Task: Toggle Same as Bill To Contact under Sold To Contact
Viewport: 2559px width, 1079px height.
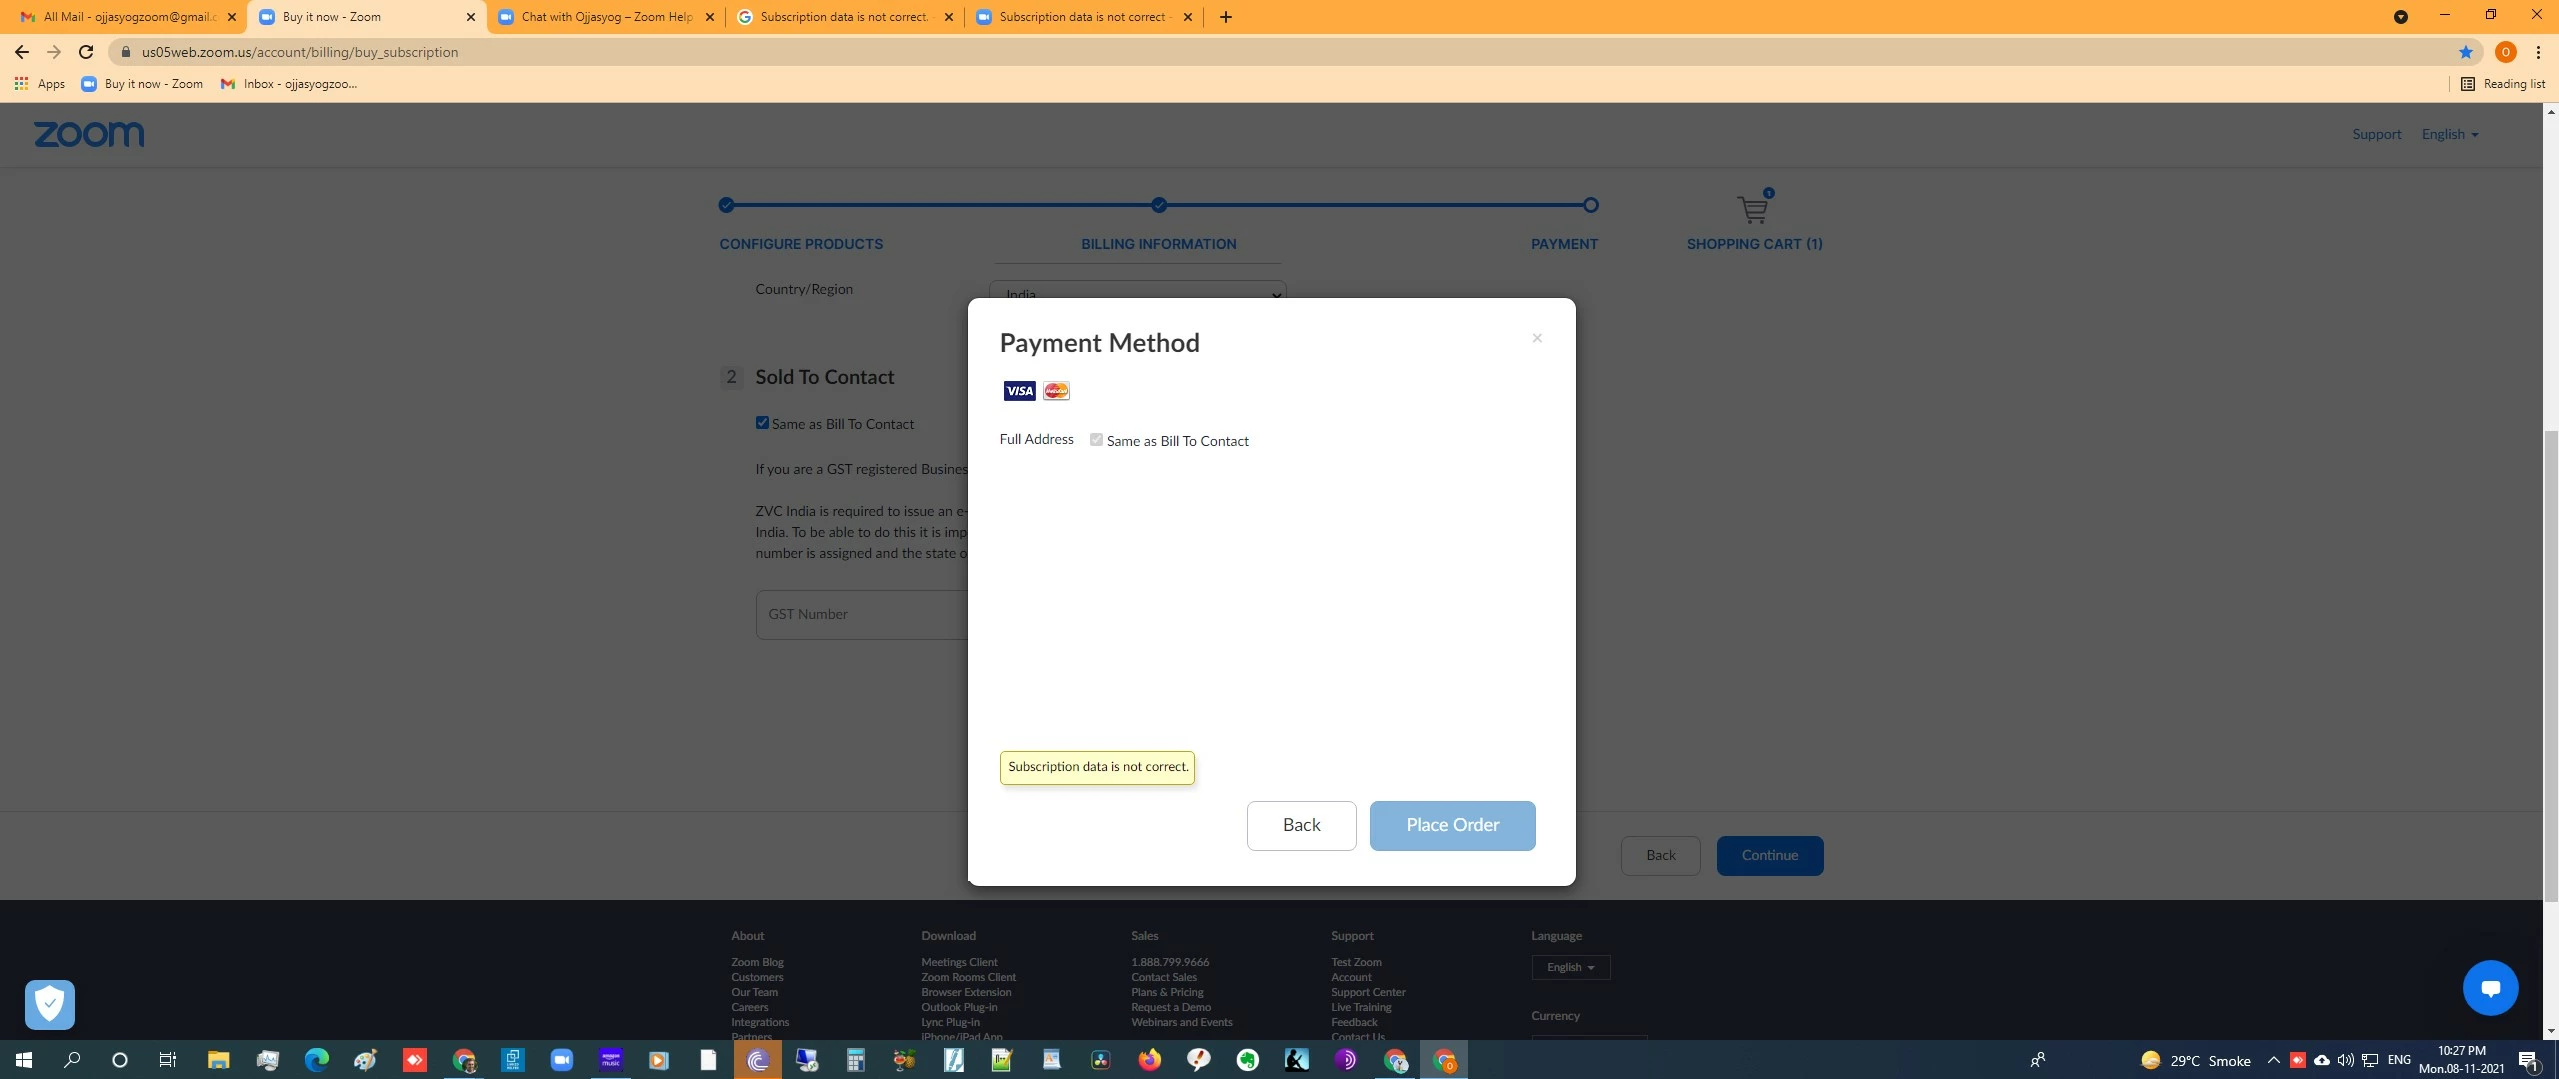Action: [x=762, y=423]
